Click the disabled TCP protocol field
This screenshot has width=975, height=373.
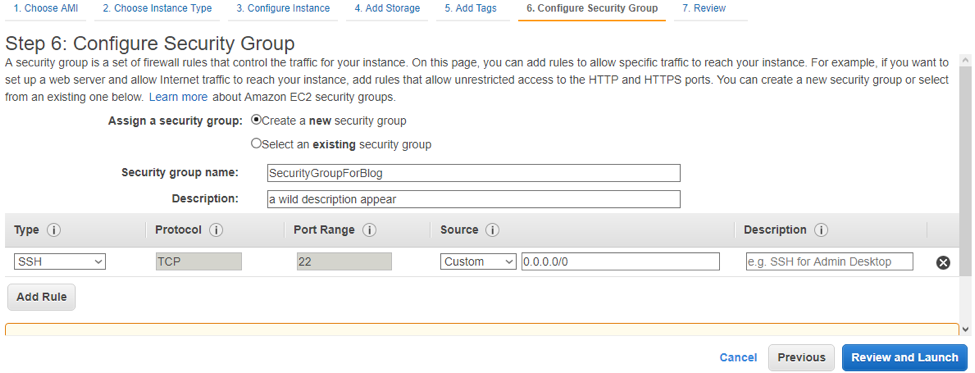pyautogui.click(x=198, y=262)
